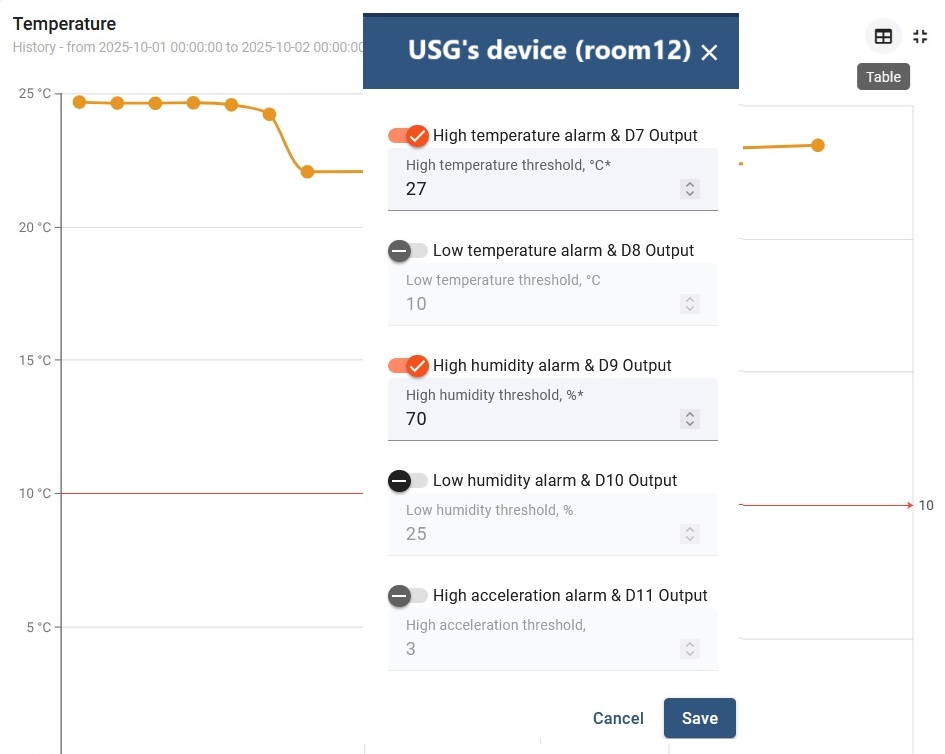Enable Low humidity alarm & D10 Output
Image resolution: width=945 pixels, height=754 pixels.
tap(408, 480)
